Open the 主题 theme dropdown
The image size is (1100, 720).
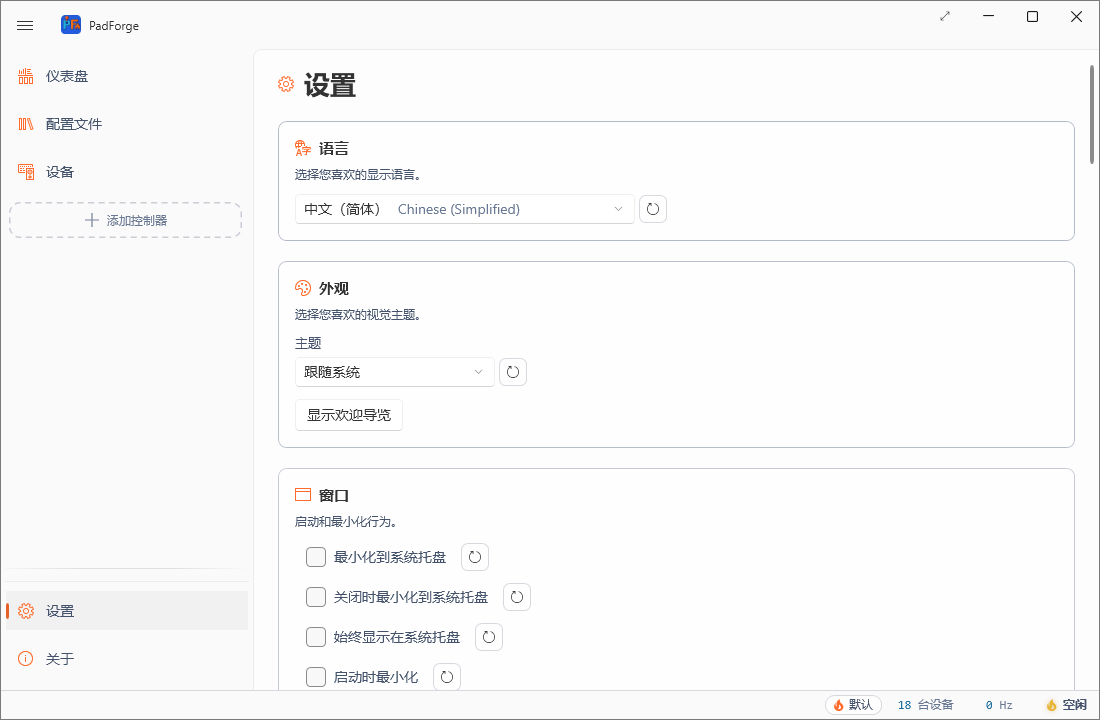[x=395, y=372]
